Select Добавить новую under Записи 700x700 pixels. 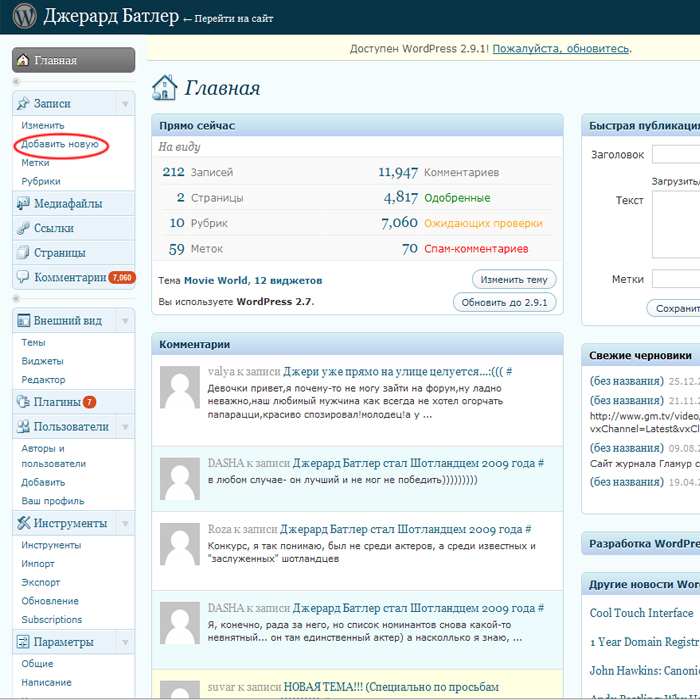click(x=60, y=144)
